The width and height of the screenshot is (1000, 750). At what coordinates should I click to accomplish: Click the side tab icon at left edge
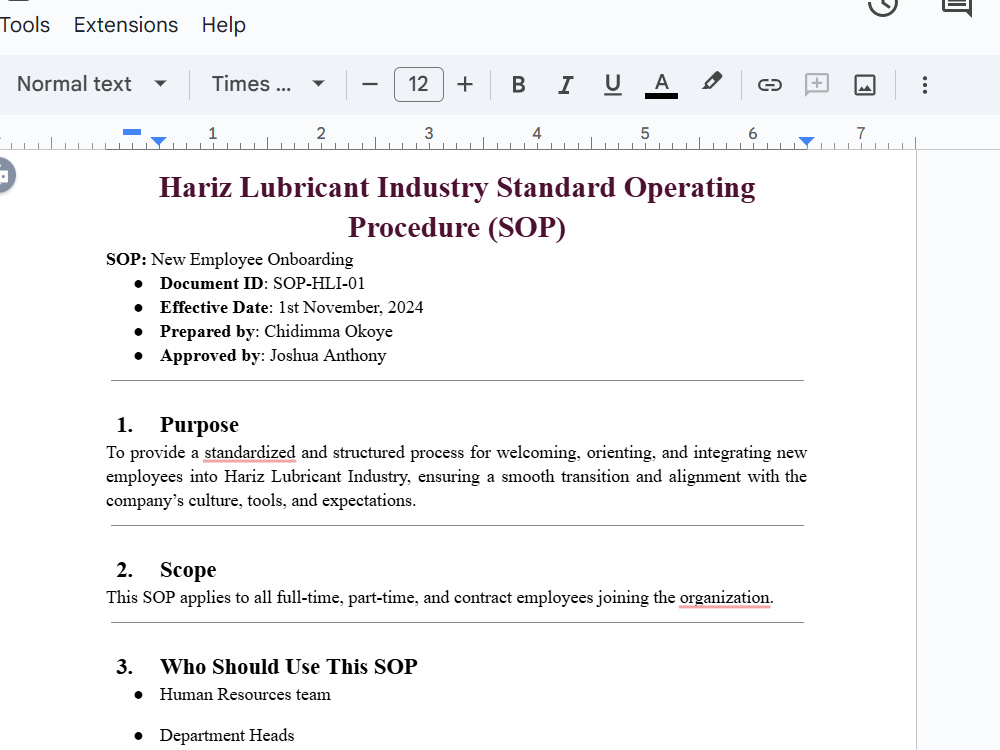(5, 175)
